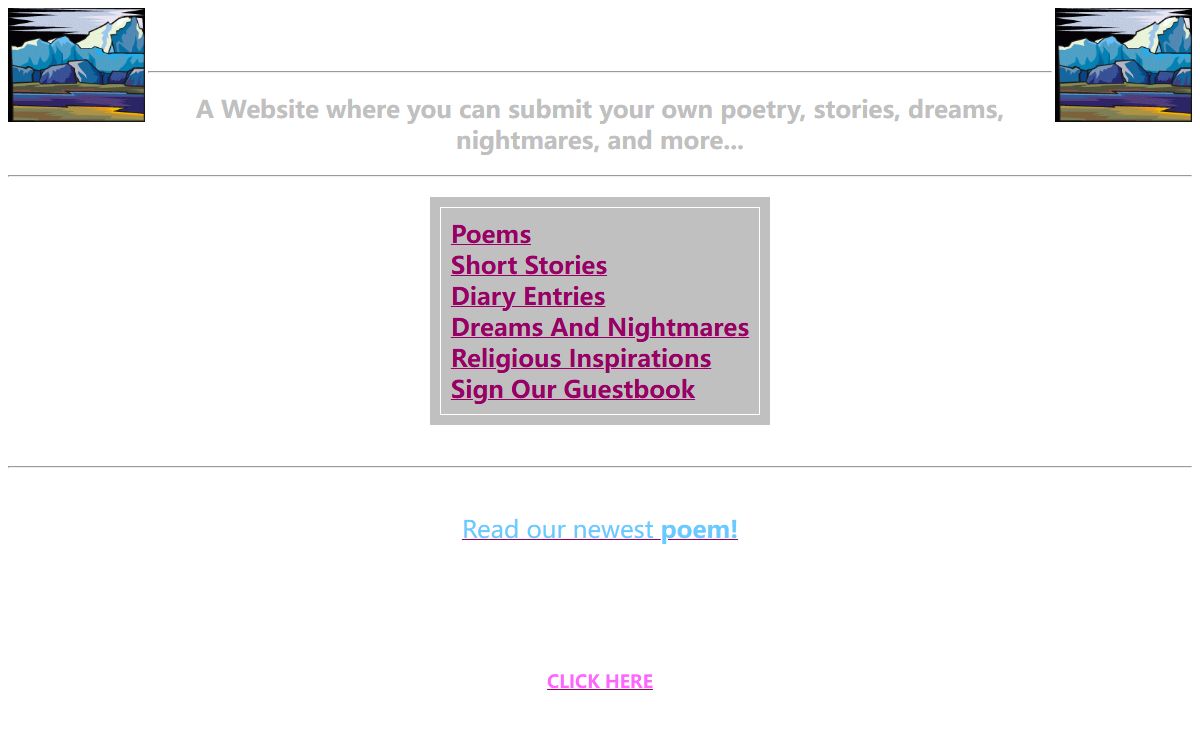
Task: Go to Diary Entries
Action: point(528,296)
